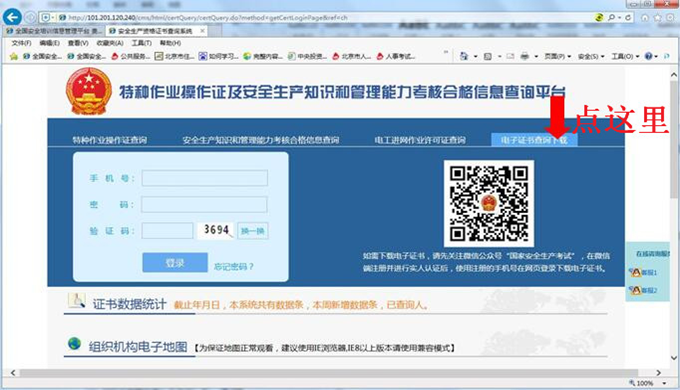Click the 手机号 input field

click(205, 178)
